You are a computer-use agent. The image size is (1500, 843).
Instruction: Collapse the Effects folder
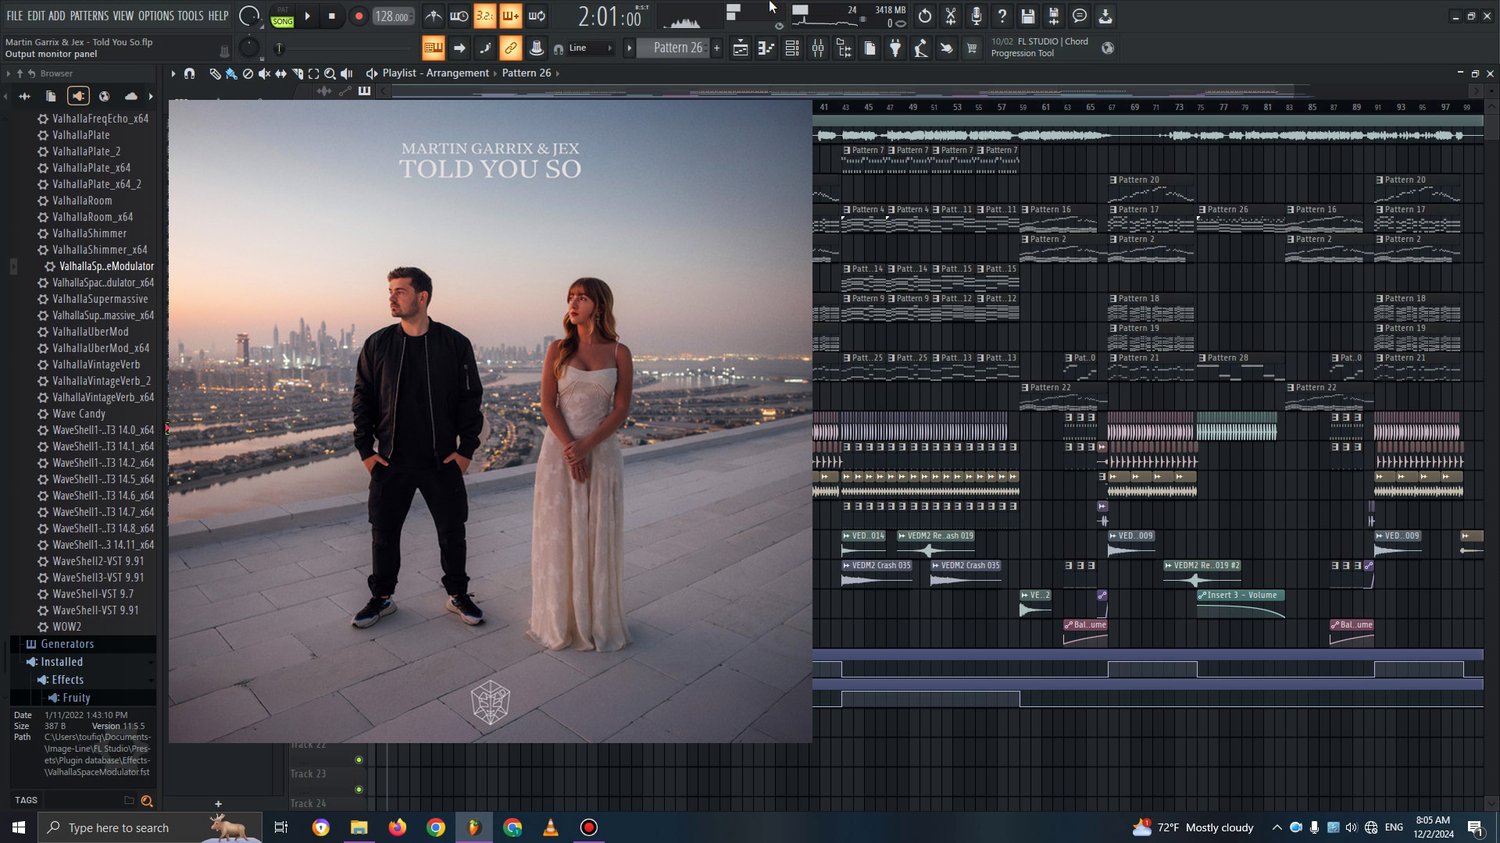pos(83,680)
